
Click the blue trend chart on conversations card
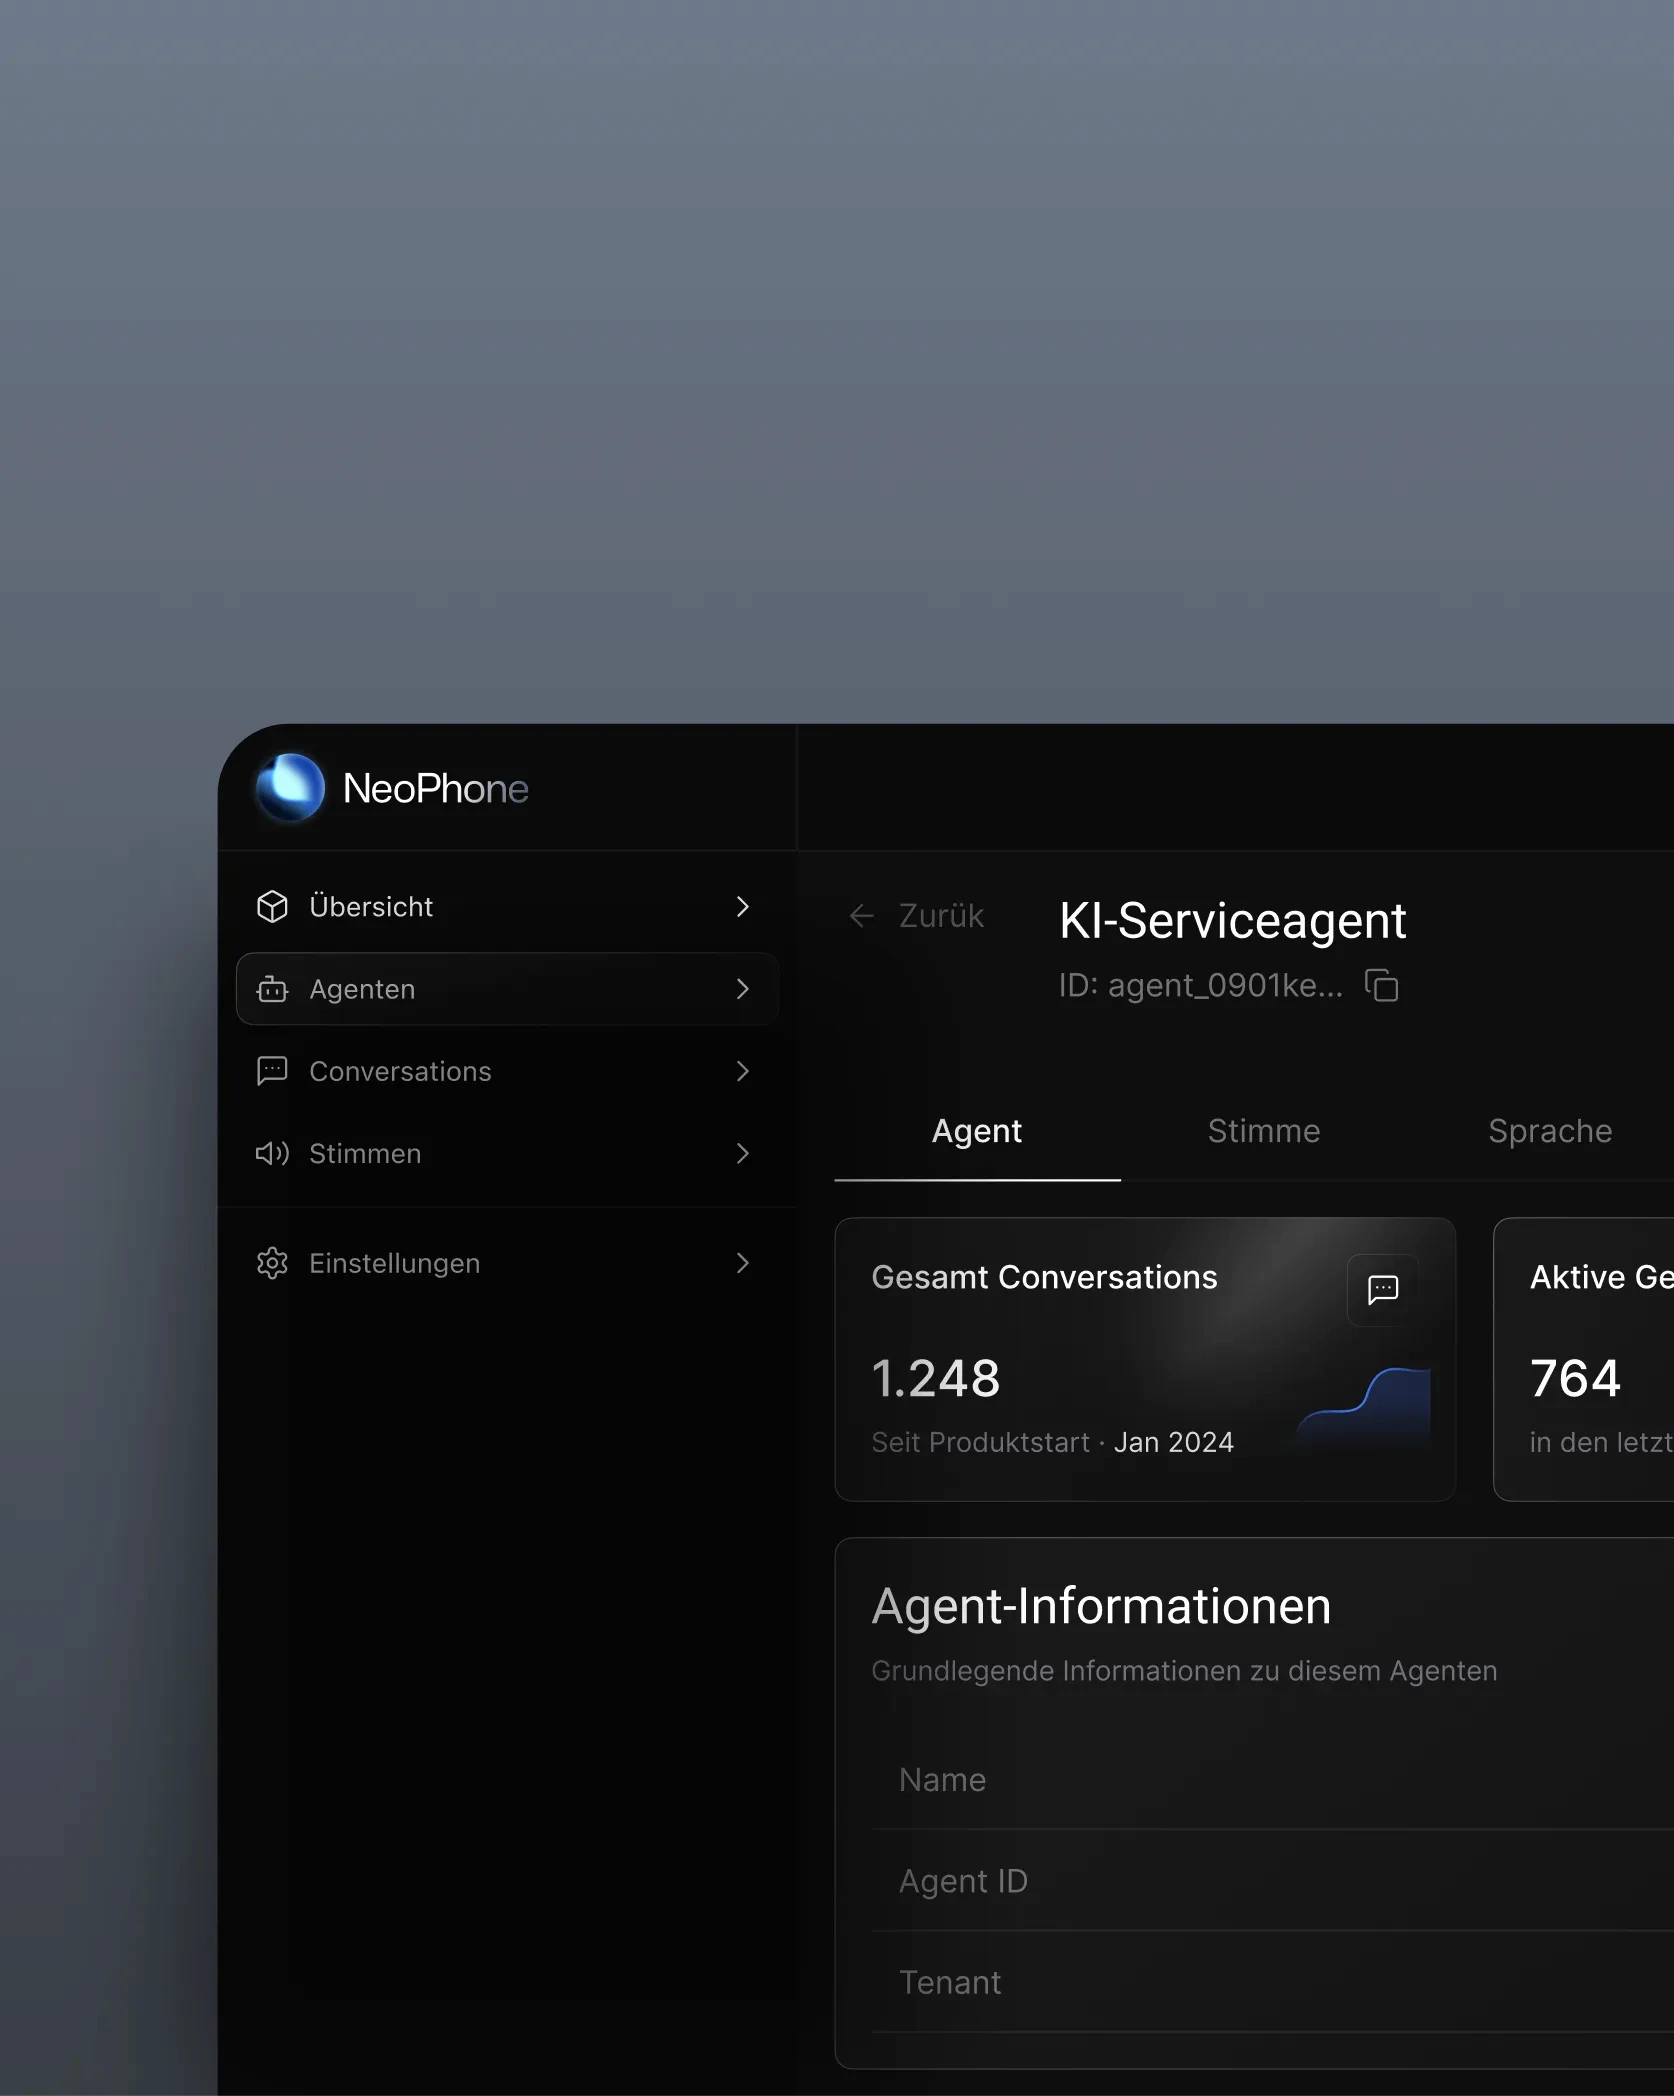[1364, 1406]
